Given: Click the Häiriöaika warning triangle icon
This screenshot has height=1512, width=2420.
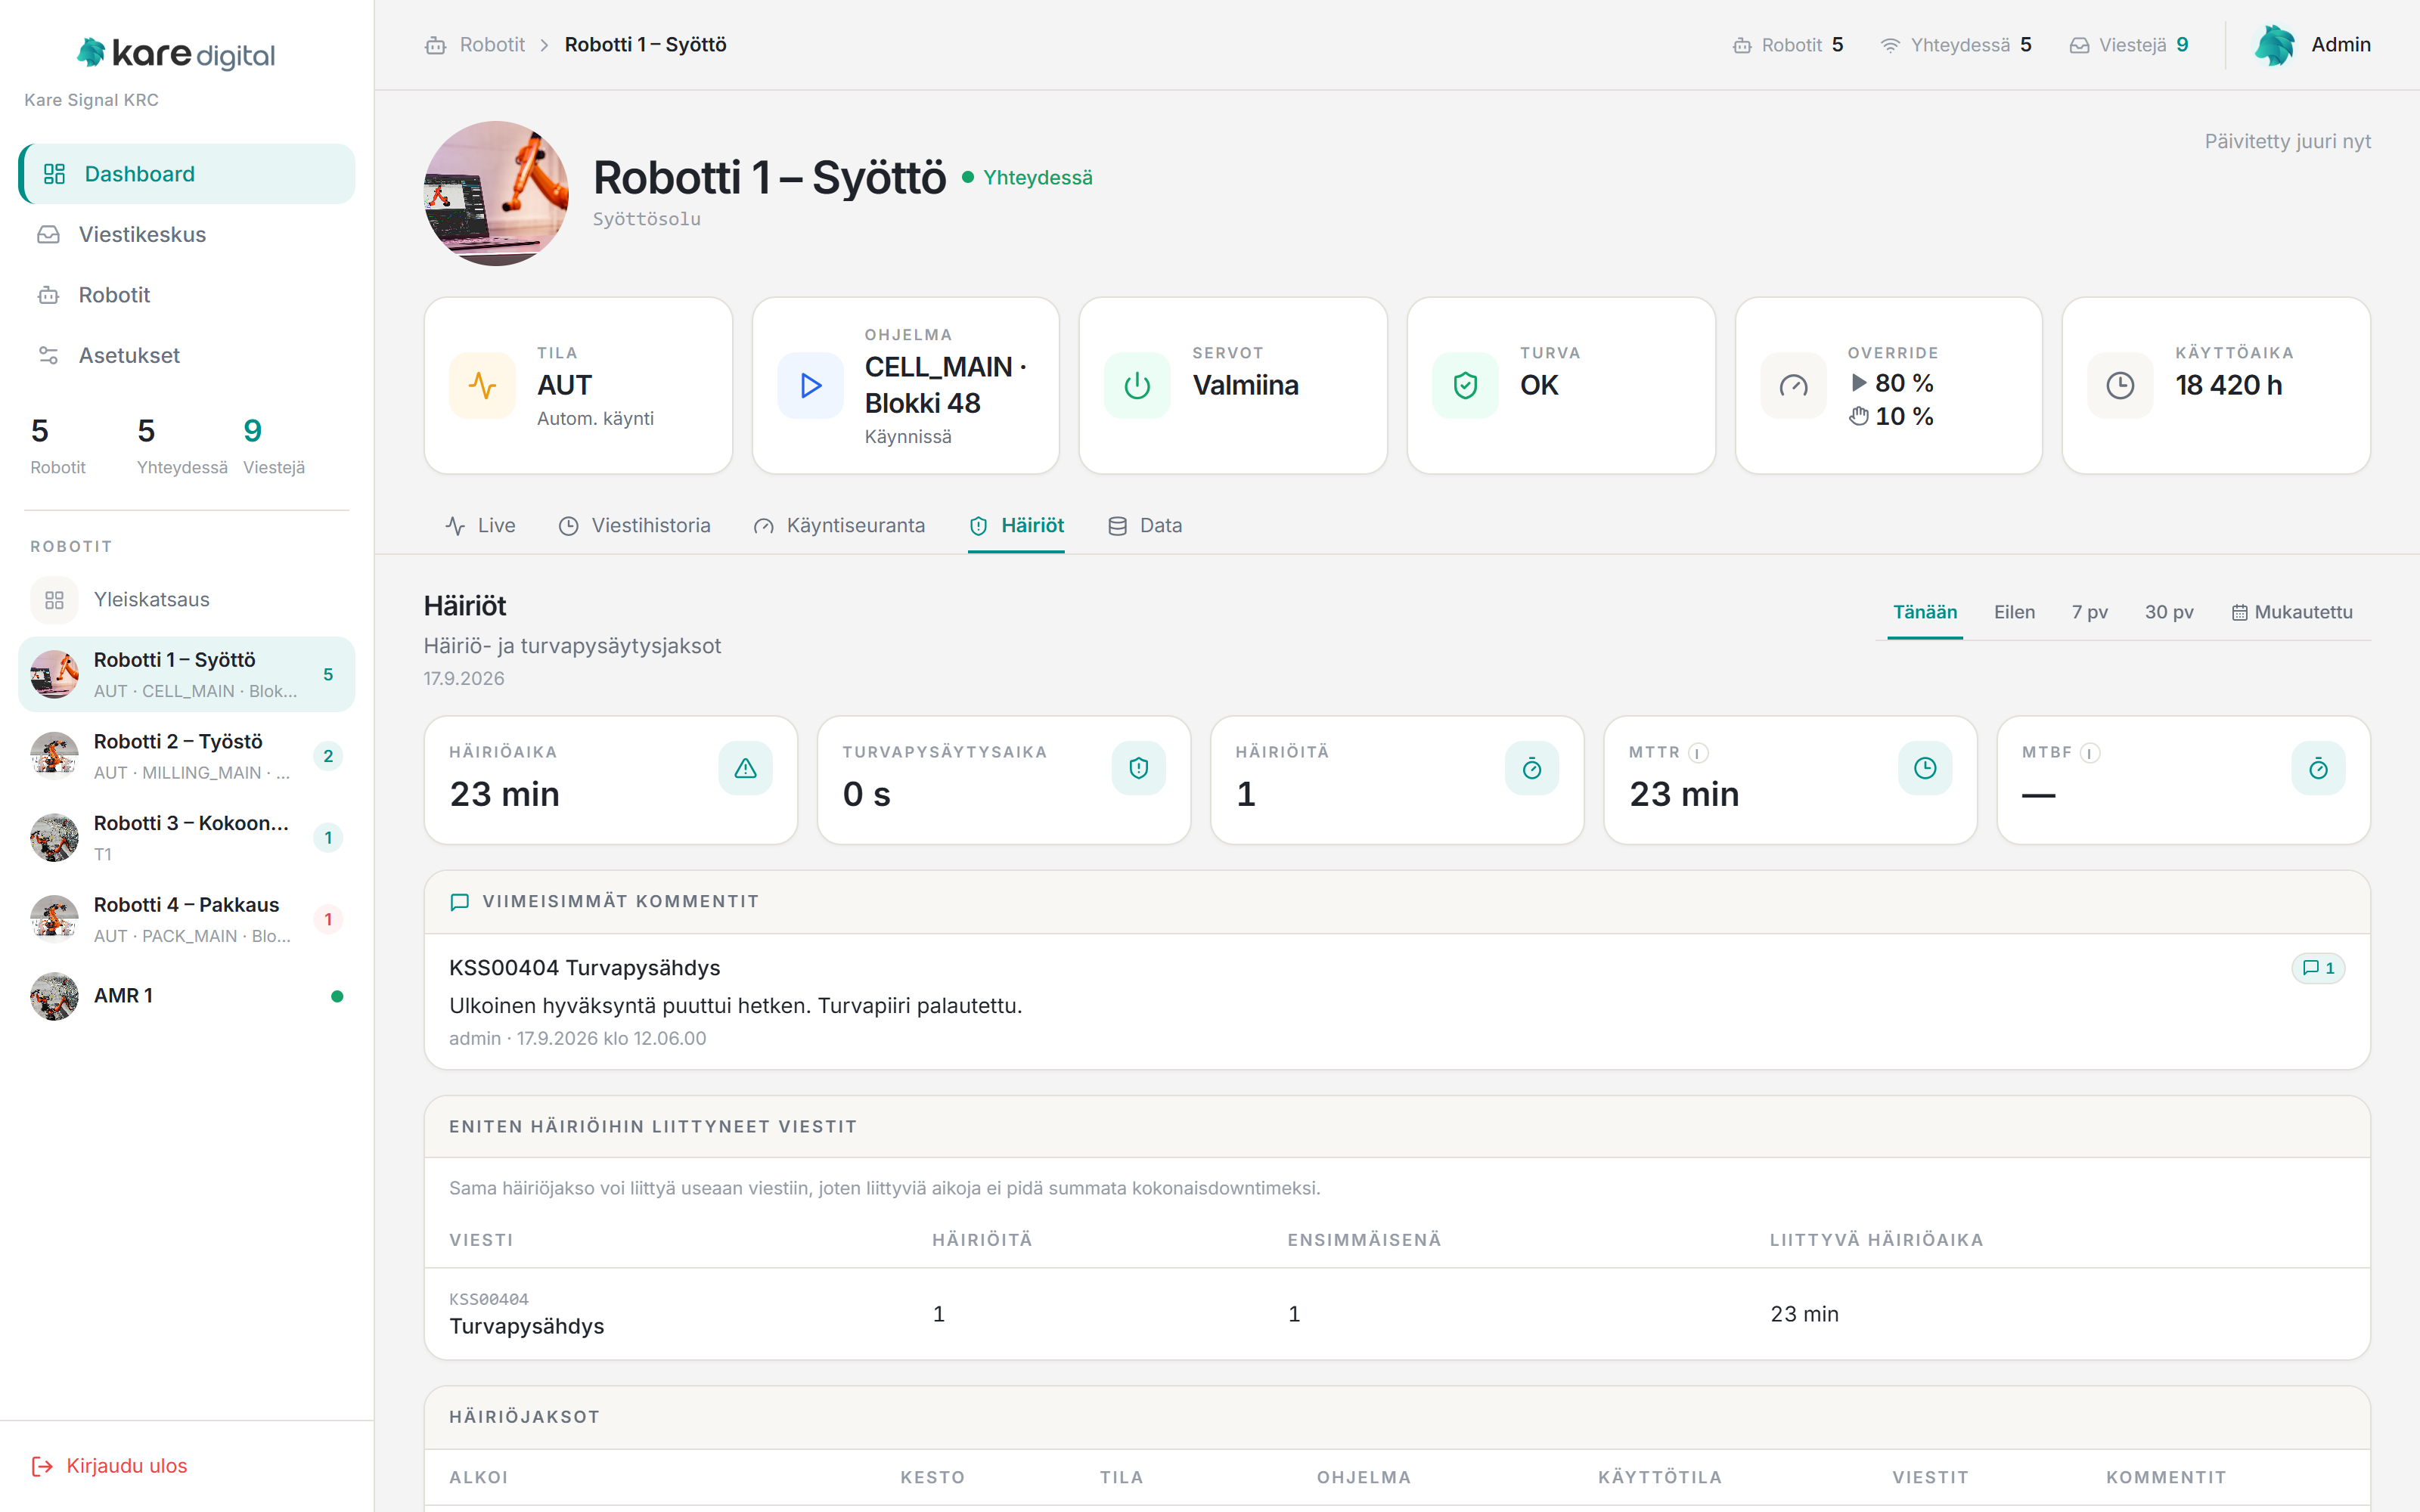Looking at the screenshot, I should pos(745,768).
